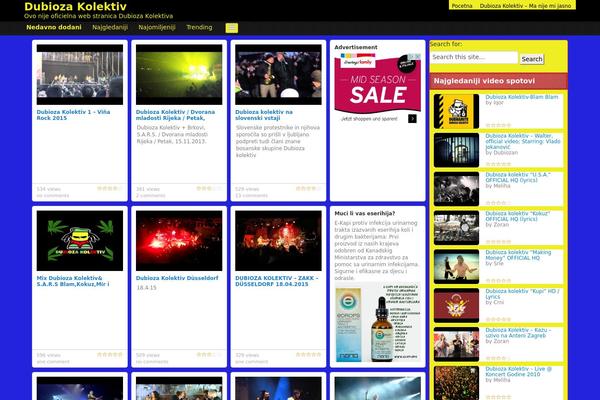Select the Nedavno dodani tab

pos(54,27)
